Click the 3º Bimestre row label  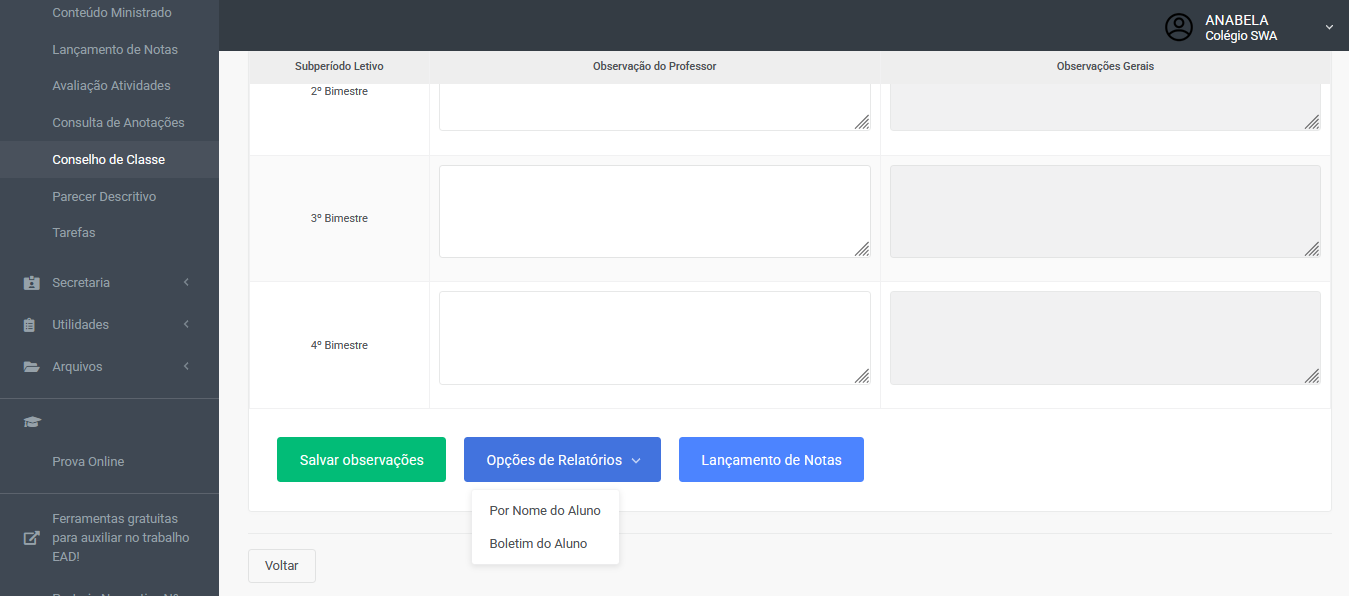339,218
